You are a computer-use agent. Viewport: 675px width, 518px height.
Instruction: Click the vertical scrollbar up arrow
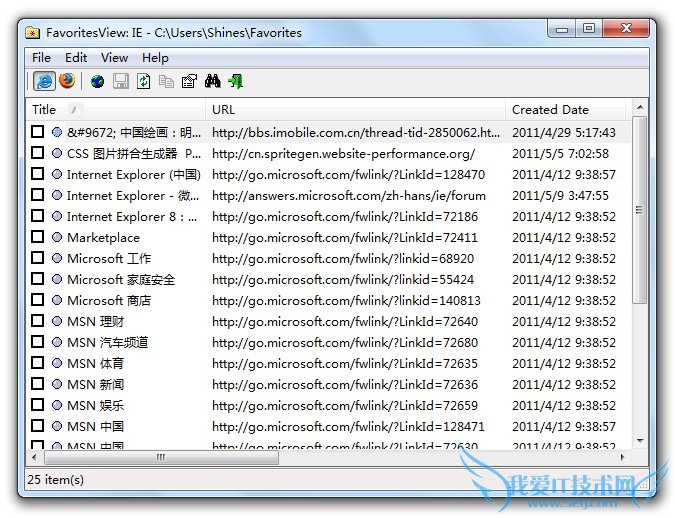tap(640, 107)
